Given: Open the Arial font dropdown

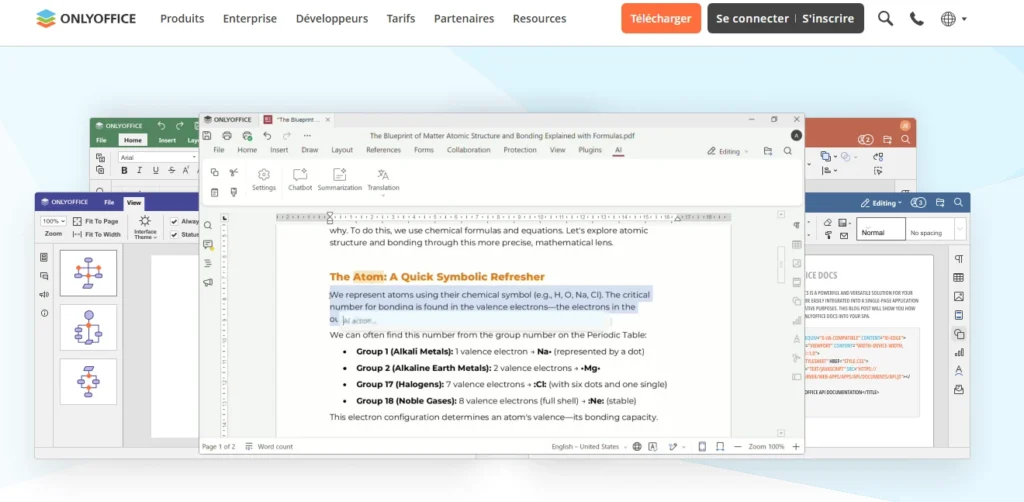Looking at the screenshot, I should click(x=158, y=157).
